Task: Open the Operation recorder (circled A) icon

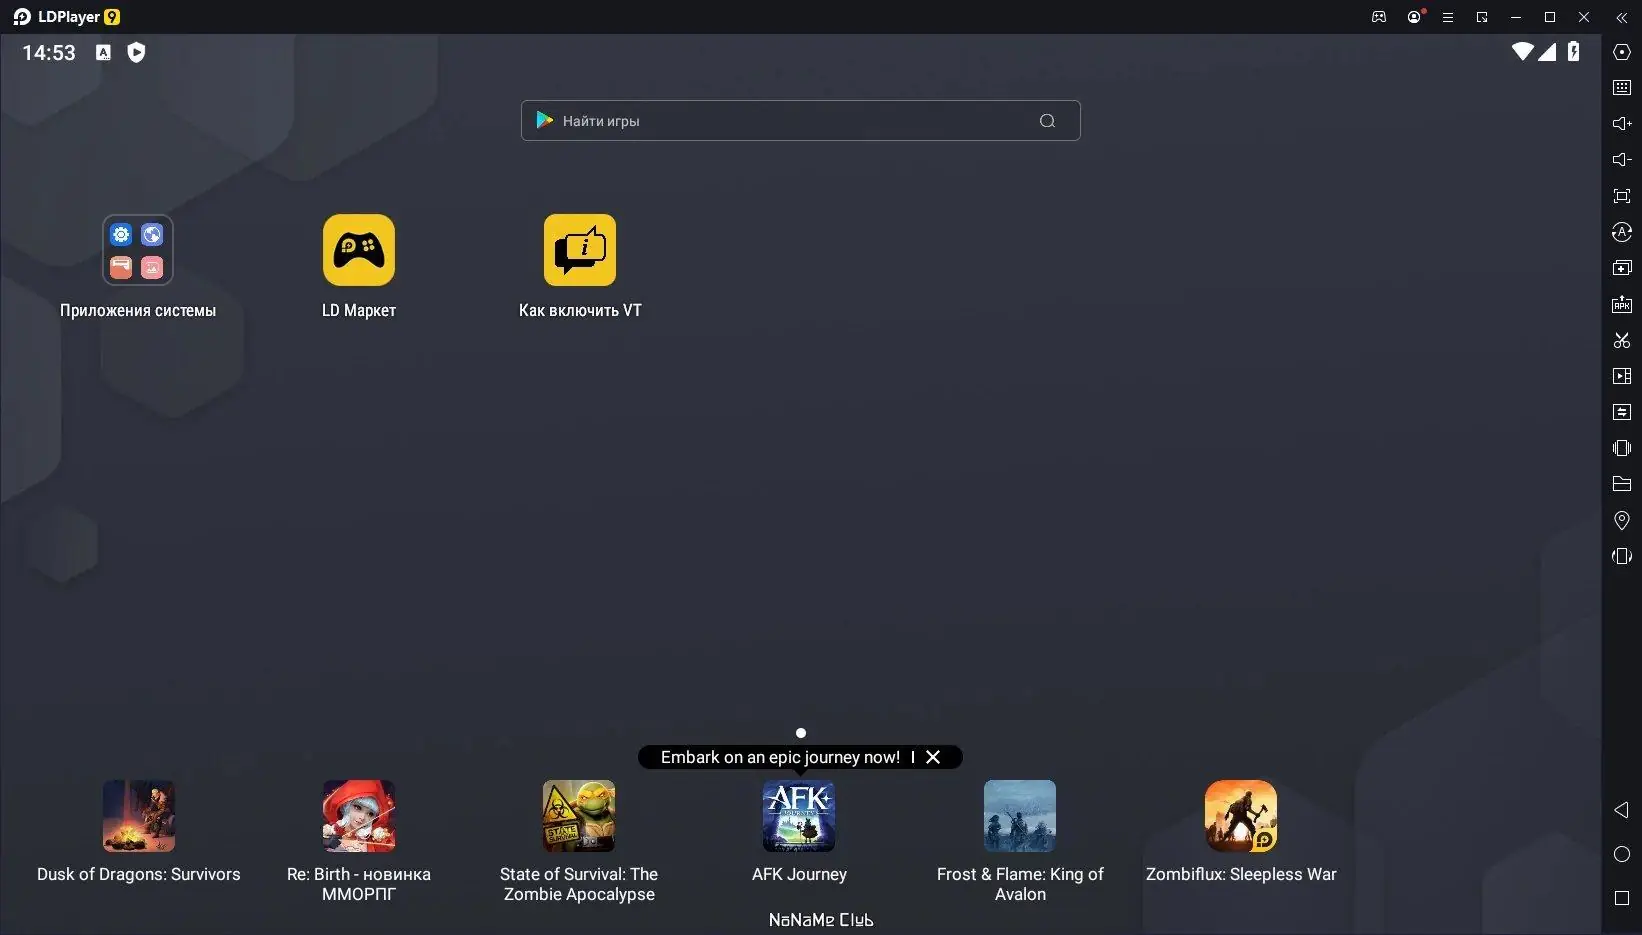Action: [1622, 232]
